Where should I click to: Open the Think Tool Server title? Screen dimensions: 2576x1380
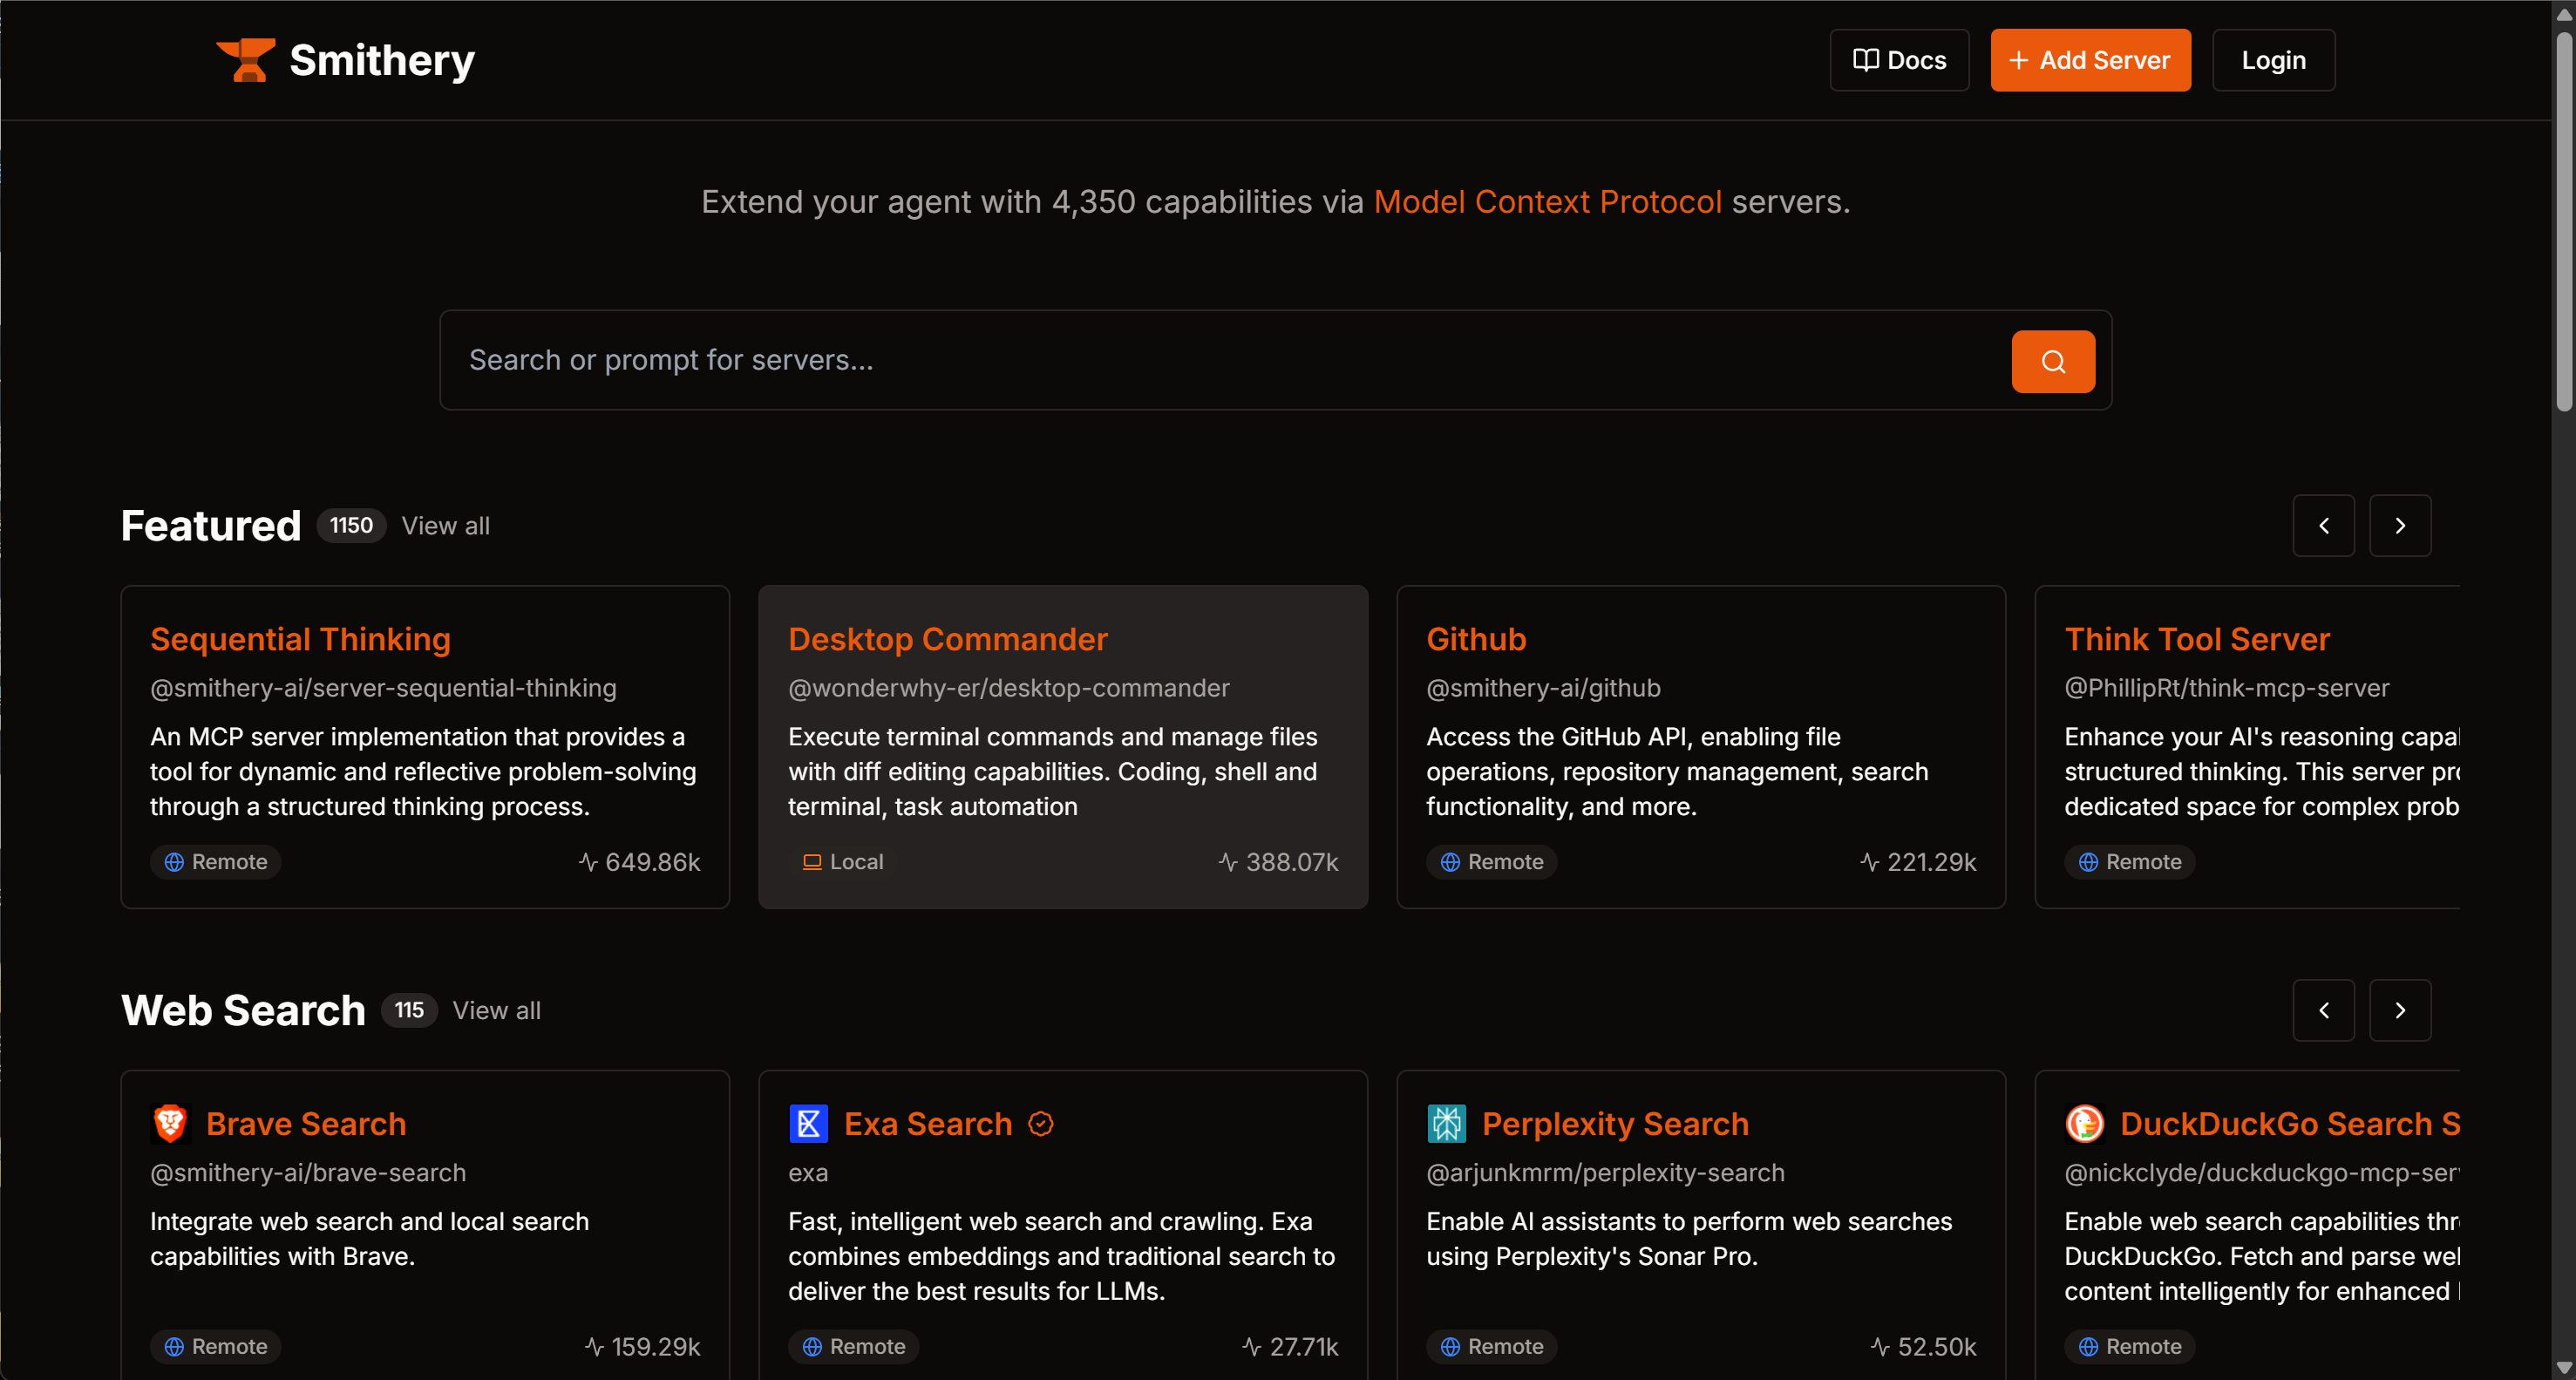coord(2197,639)
